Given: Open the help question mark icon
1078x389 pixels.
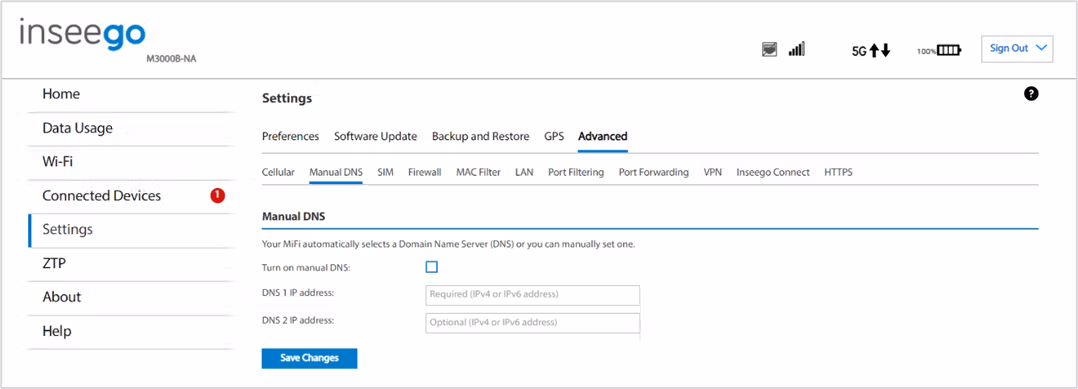Looking at the screenshot, I should click(1031, 94).
